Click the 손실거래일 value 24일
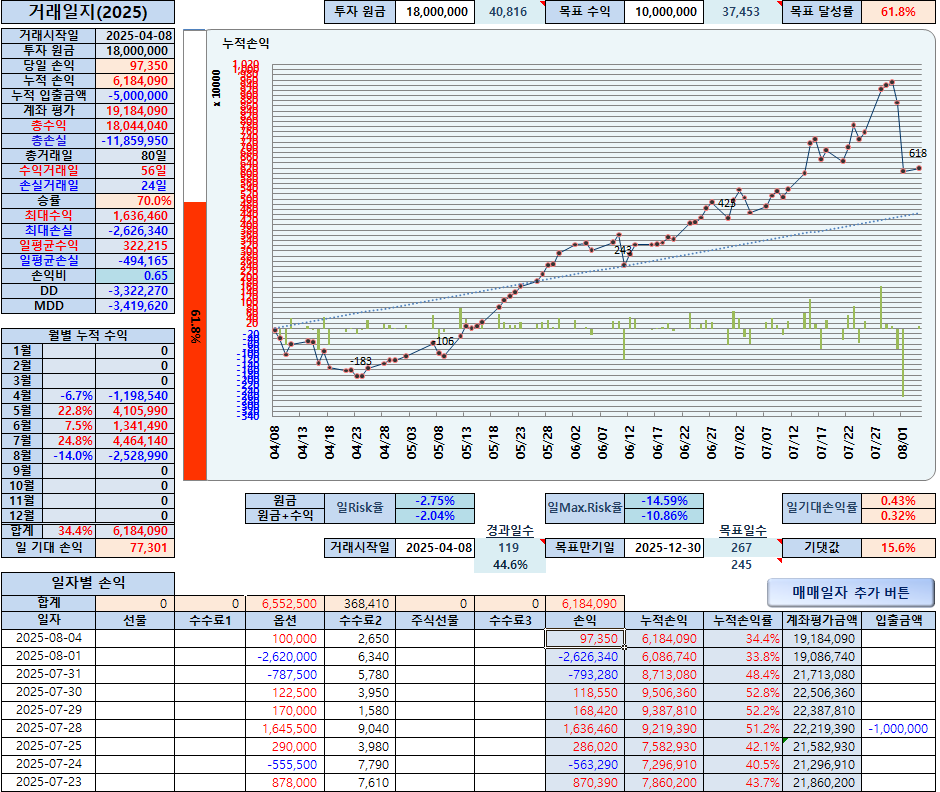 click(x=135, y=186)
